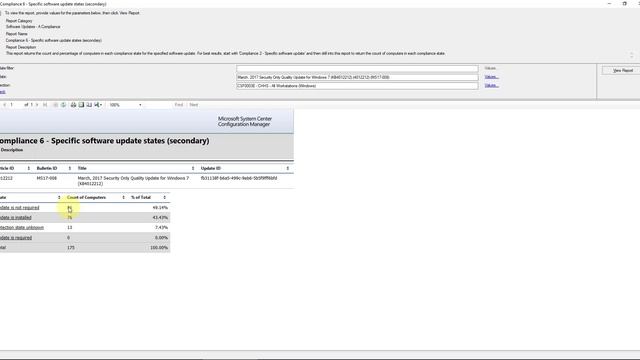Open the 'Update is not required' link
Screen dimensions: 640x360
pos(20,208)
